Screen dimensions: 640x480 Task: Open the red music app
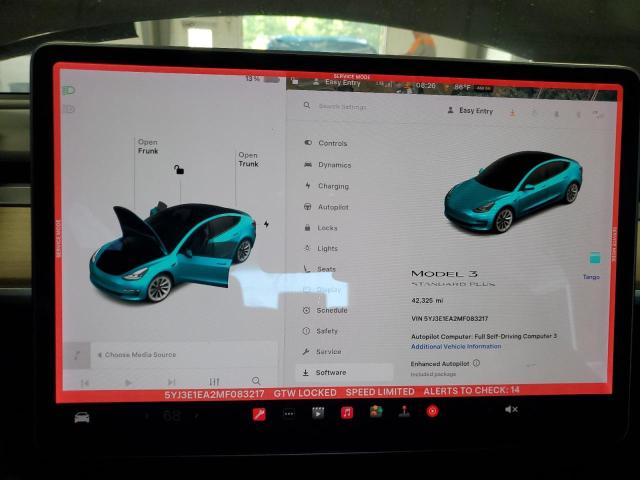click(347, 413)
